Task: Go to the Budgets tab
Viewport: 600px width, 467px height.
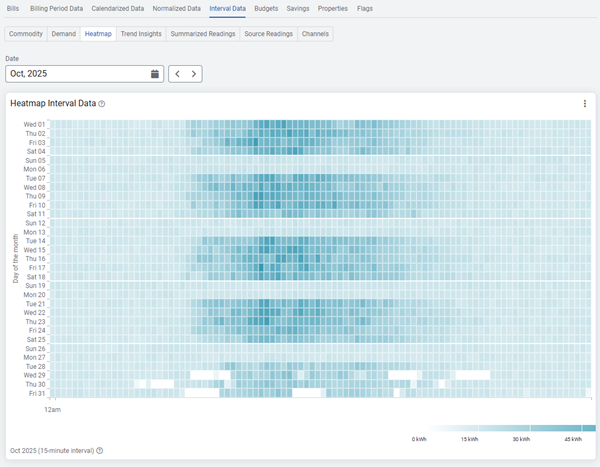Action: click(x=266, y=8)
